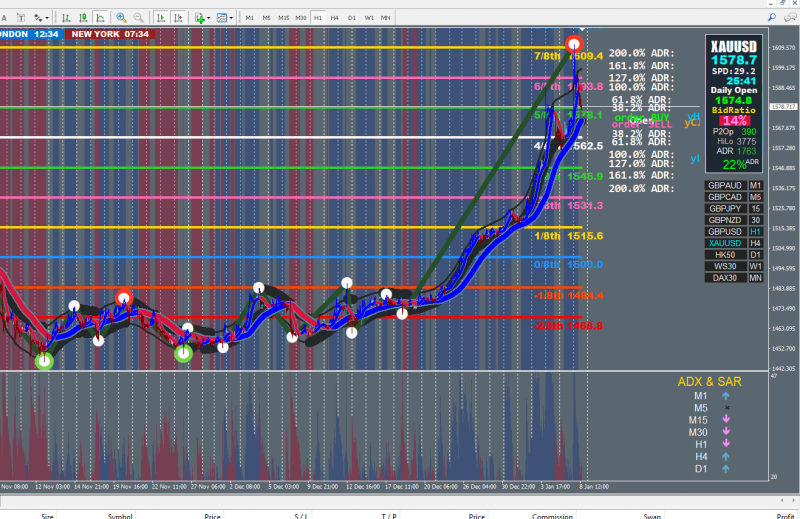Select M30 timeframe in toolbar
The image size is (800, 519).
tap(301, 18)
